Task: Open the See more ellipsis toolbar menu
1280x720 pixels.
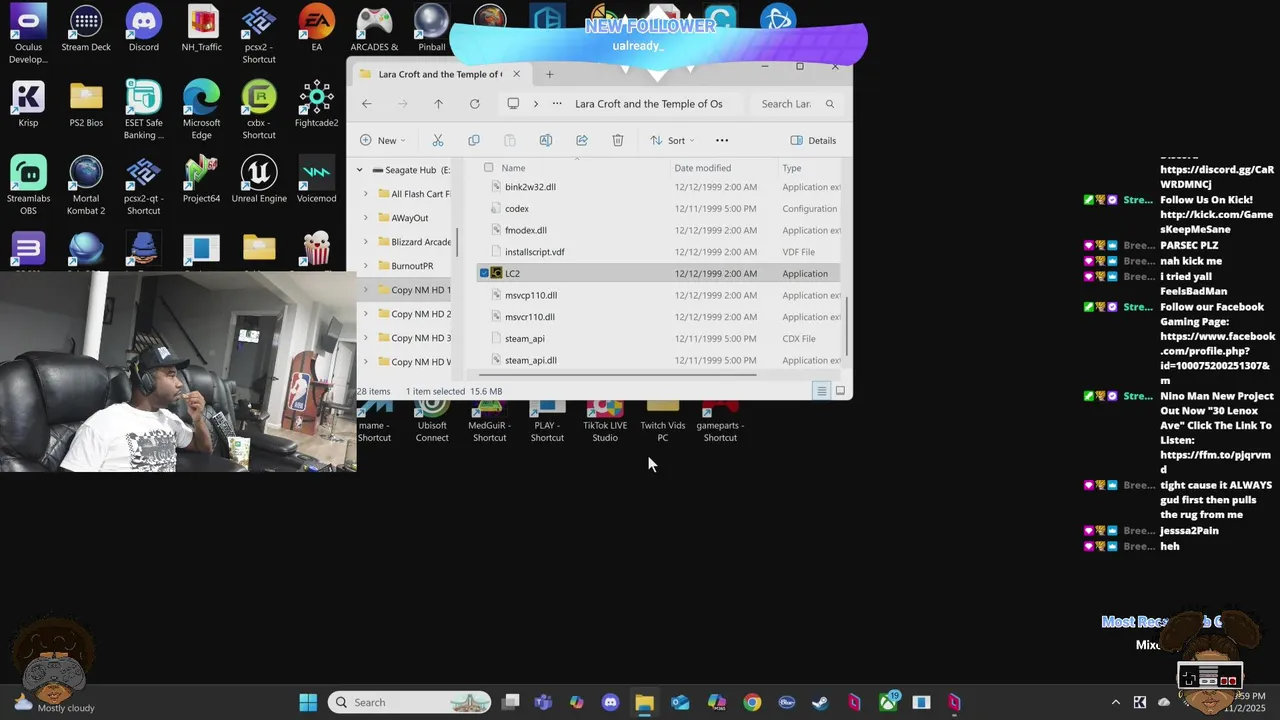Action: pyautogui.click(x=722, y=140)
